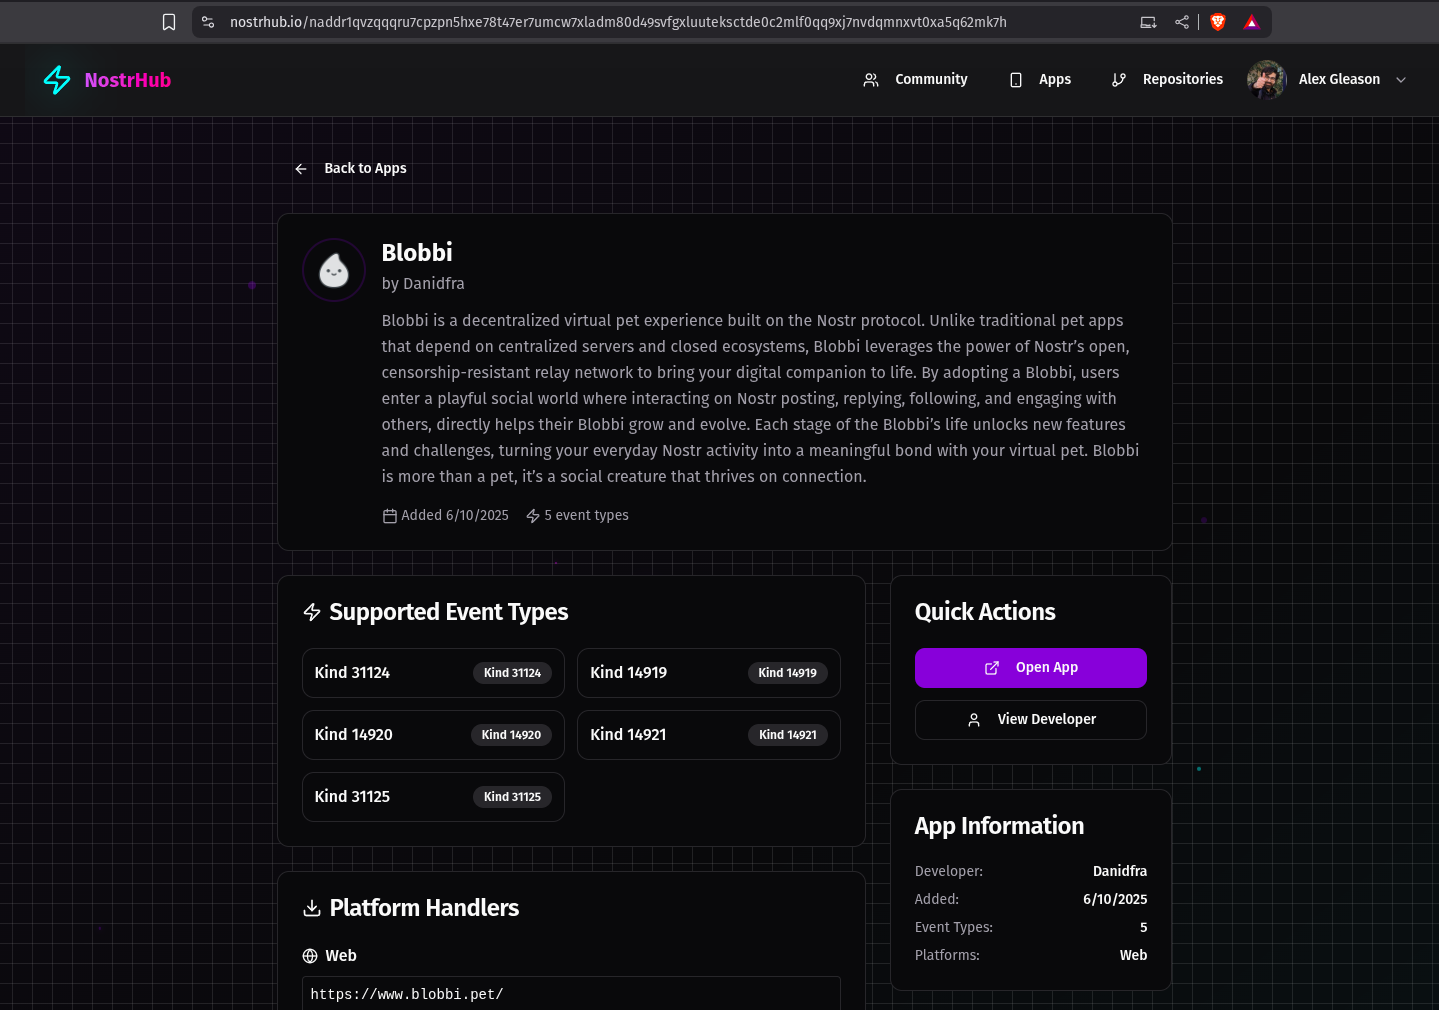Click the 'App Information' heading

click(999, 826)
